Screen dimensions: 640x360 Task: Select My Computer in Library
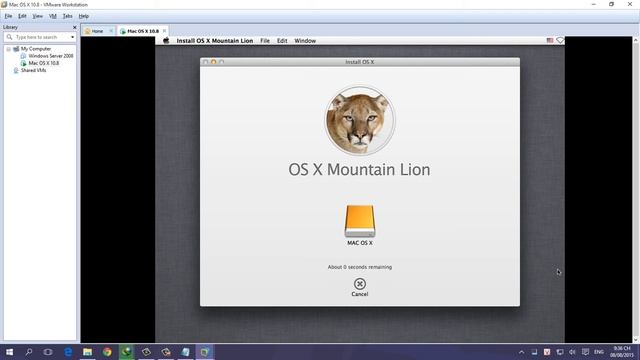pyautogui.click(x=36, y=49)
